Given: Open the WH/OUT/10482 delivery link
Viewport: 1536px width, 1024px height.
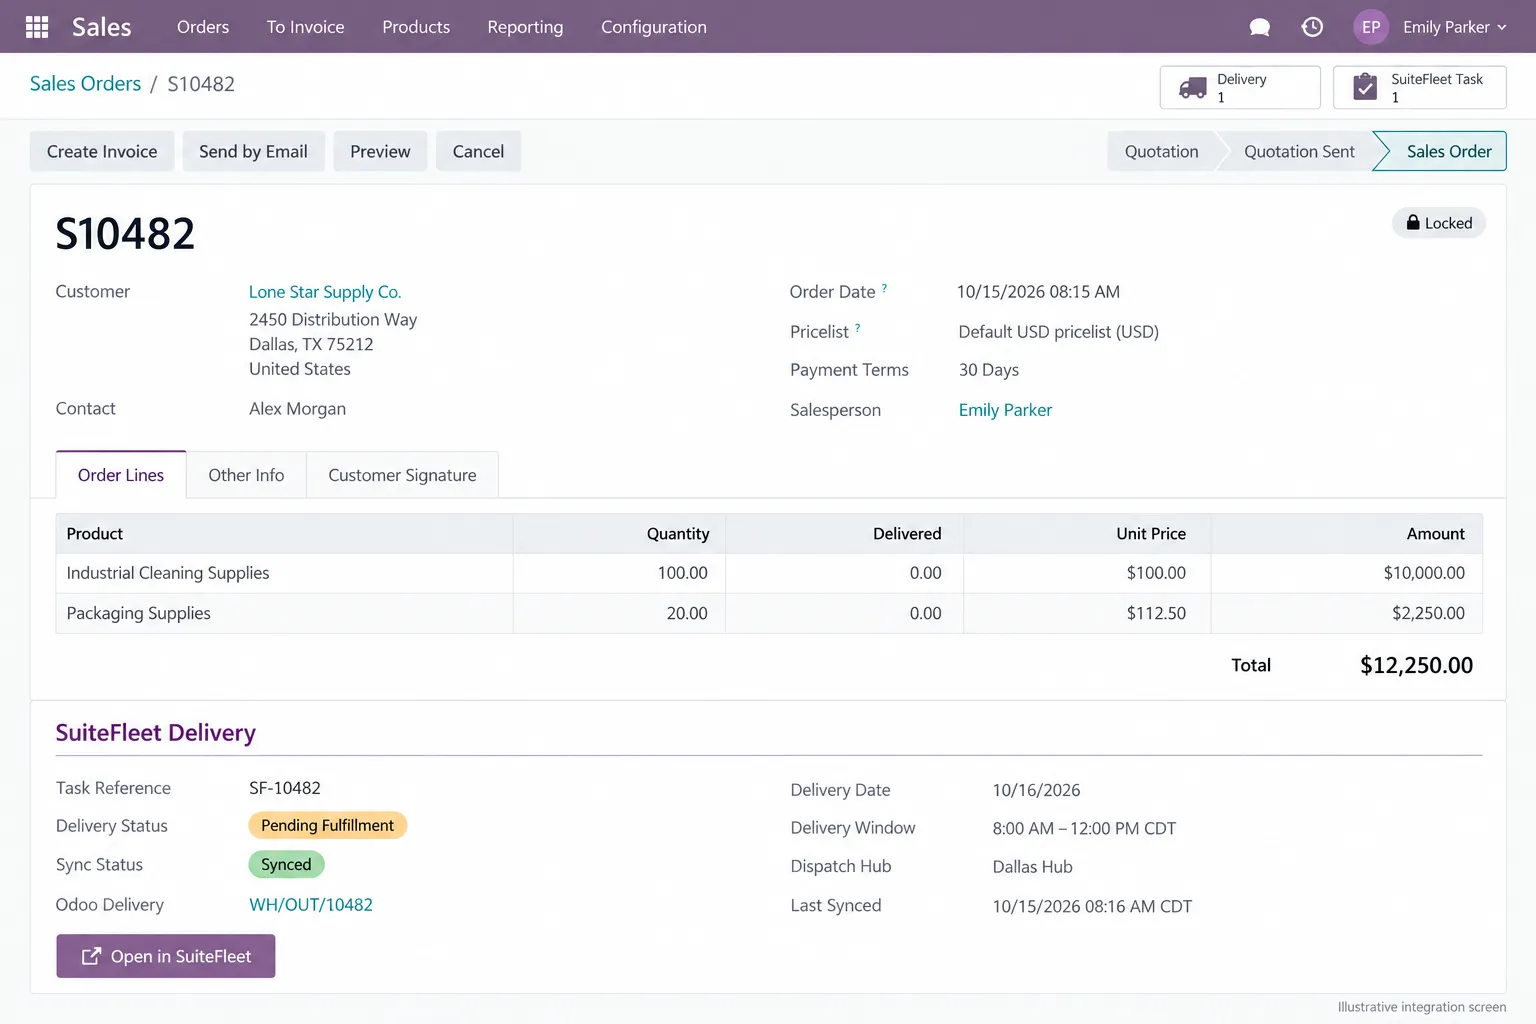Looking at the screenshot, I should pyautogui.click(x=311, y=905).
